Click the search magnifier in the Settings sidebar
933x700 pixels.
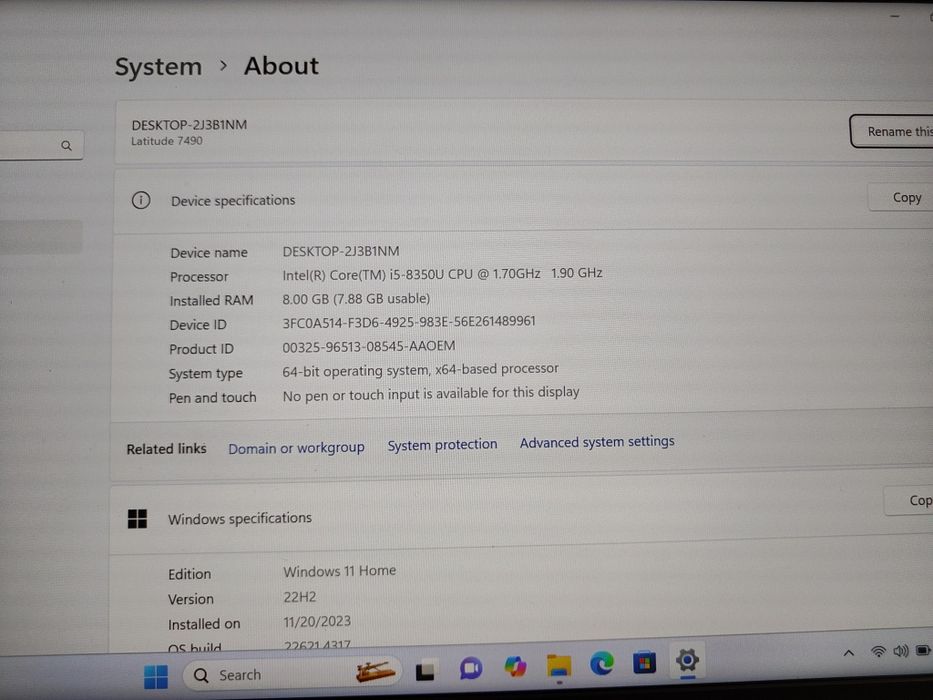[66, 146]
